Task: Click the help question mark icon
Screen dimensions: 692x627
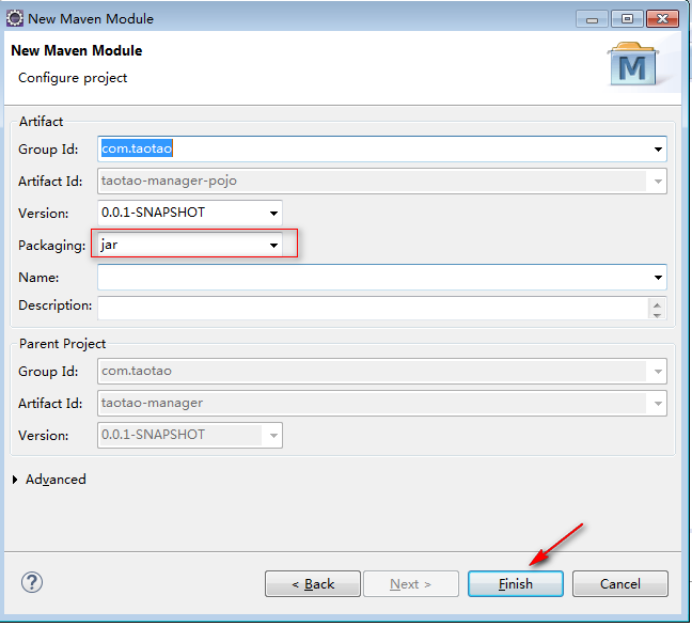Action: pyautogui.click(x=32, y=582)
